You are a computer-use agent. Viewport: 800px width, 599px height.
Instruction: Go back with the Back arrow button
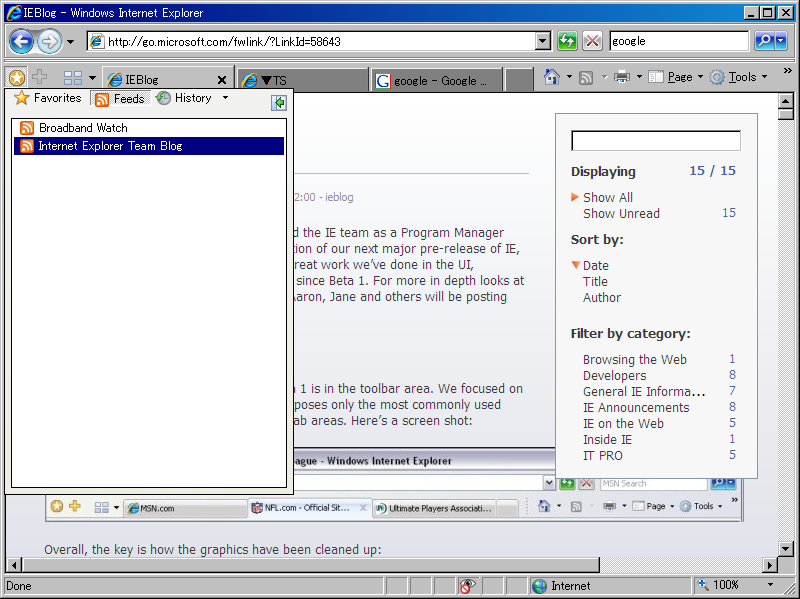(x=21, y=41)
